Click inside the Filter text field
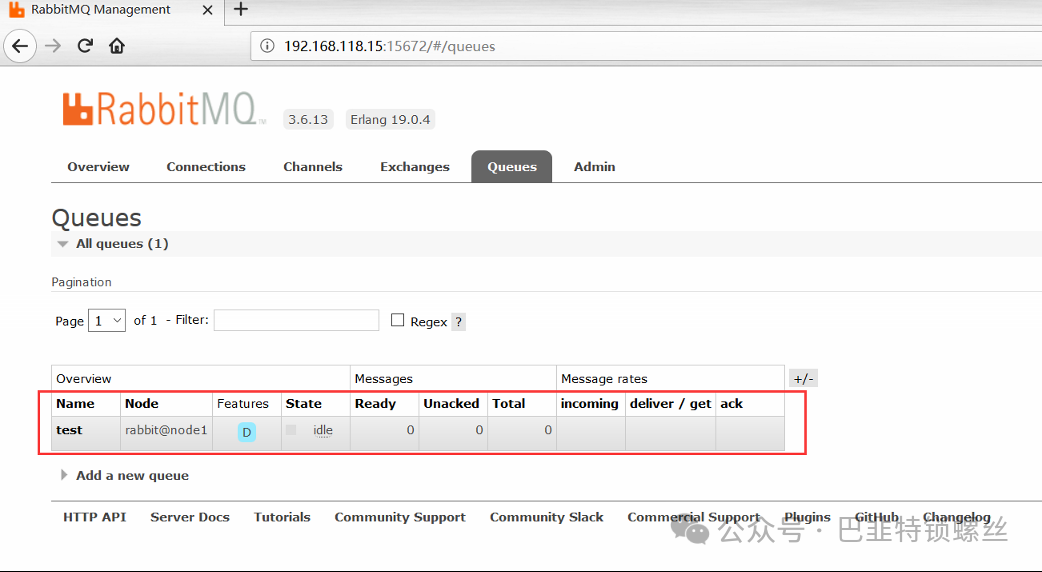The image size is (1042, 572). click(x=296, y=320)
